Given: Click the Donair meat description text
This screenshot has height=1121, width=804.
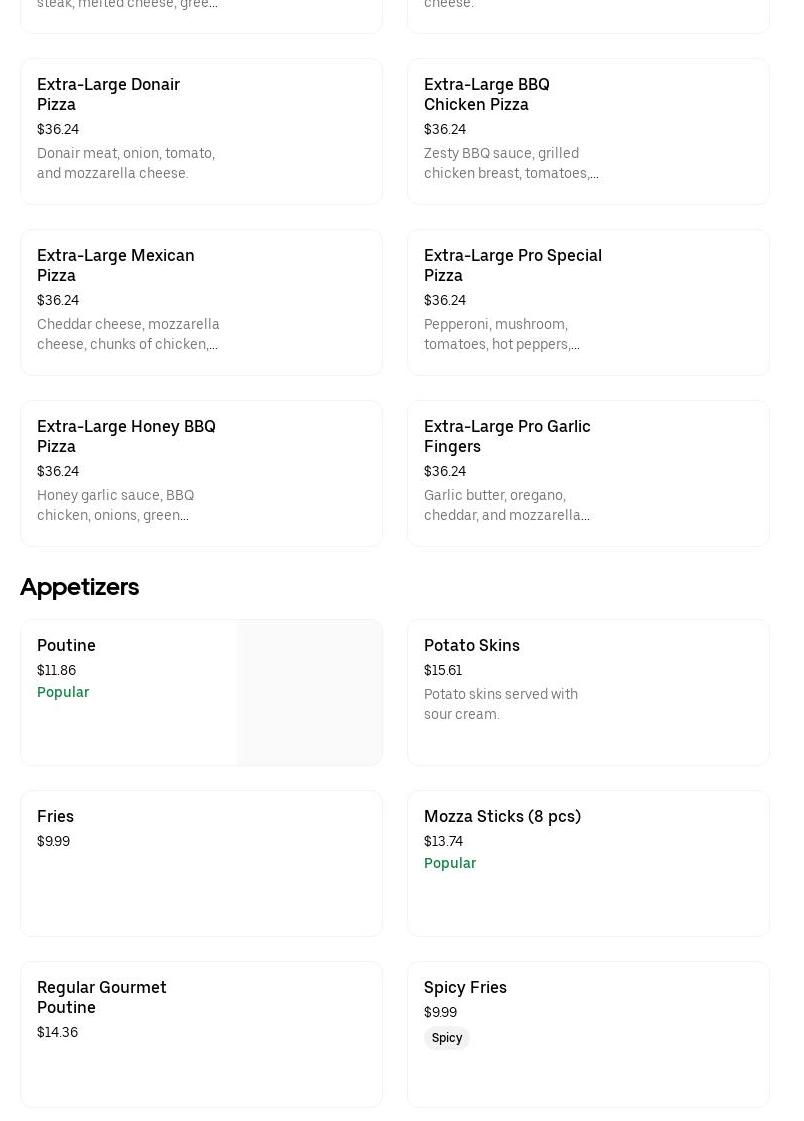Looking at the screenshot, I should [126, 163].
